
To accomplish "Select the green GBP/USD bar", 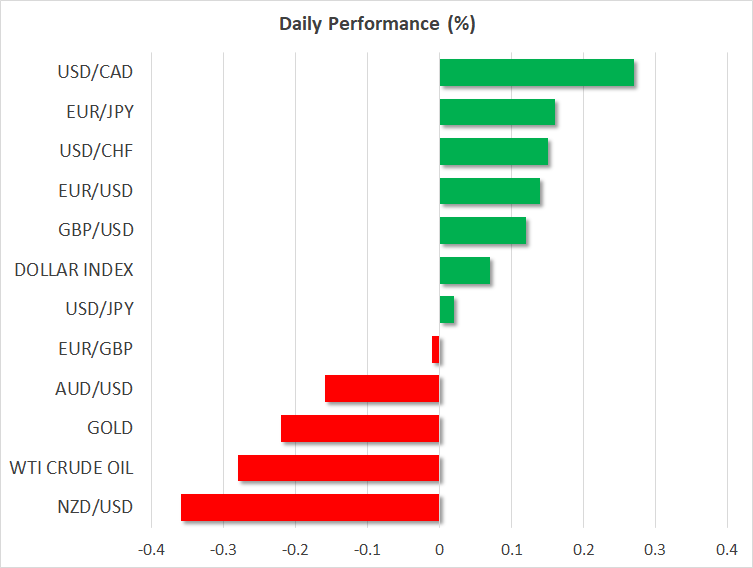I will (483, 231).
